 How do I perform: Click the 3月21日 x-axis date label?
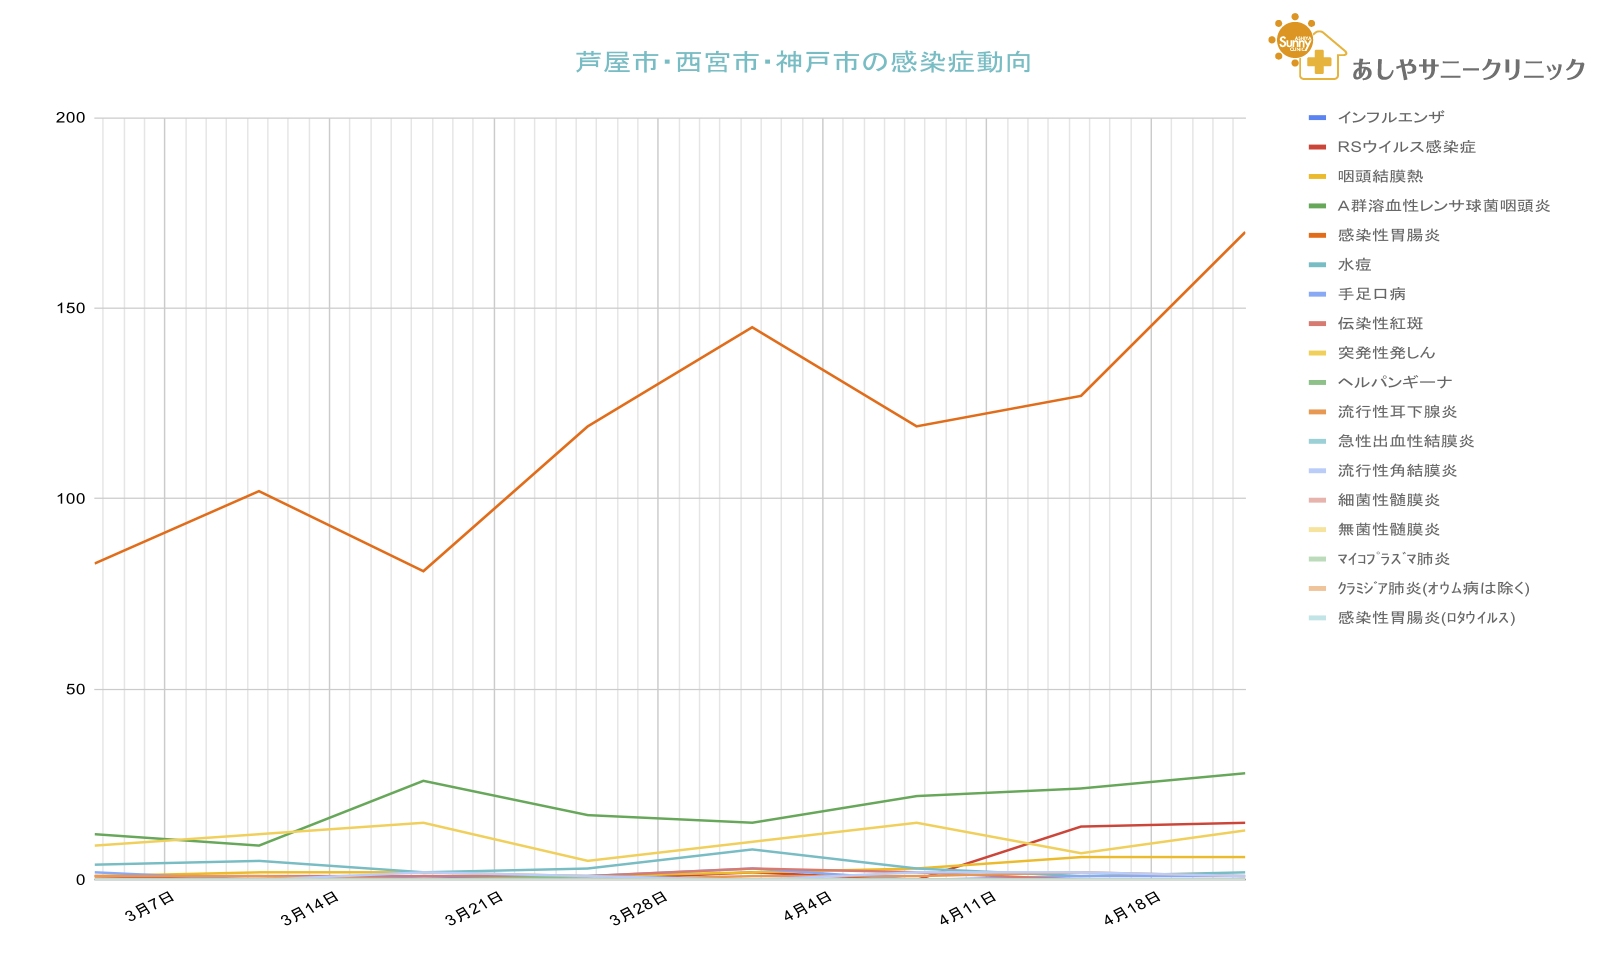[x=474, y=908]
